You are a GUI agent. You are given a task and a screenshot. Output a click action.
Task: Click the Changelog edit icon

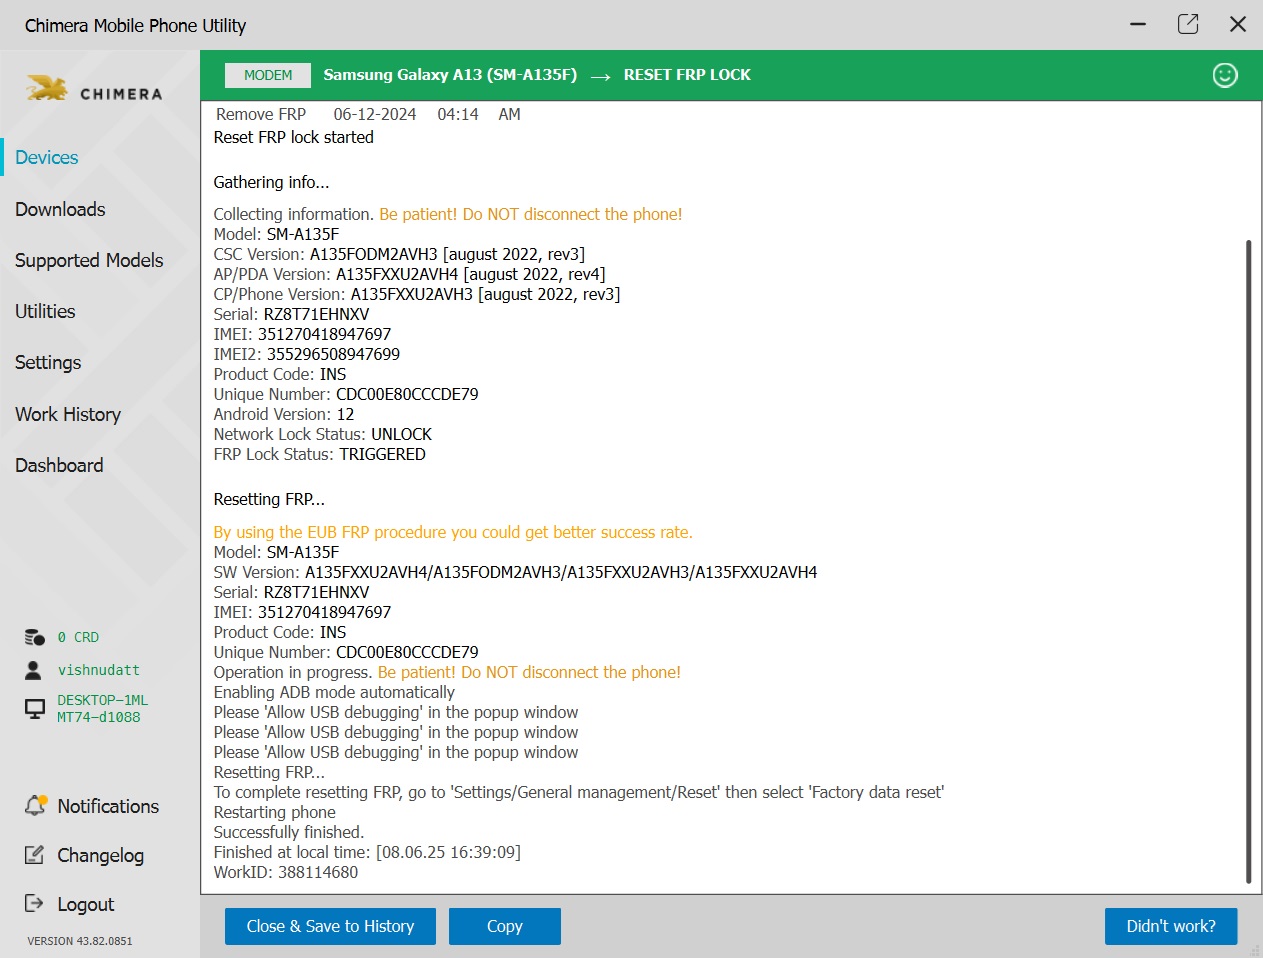(35, 855)
